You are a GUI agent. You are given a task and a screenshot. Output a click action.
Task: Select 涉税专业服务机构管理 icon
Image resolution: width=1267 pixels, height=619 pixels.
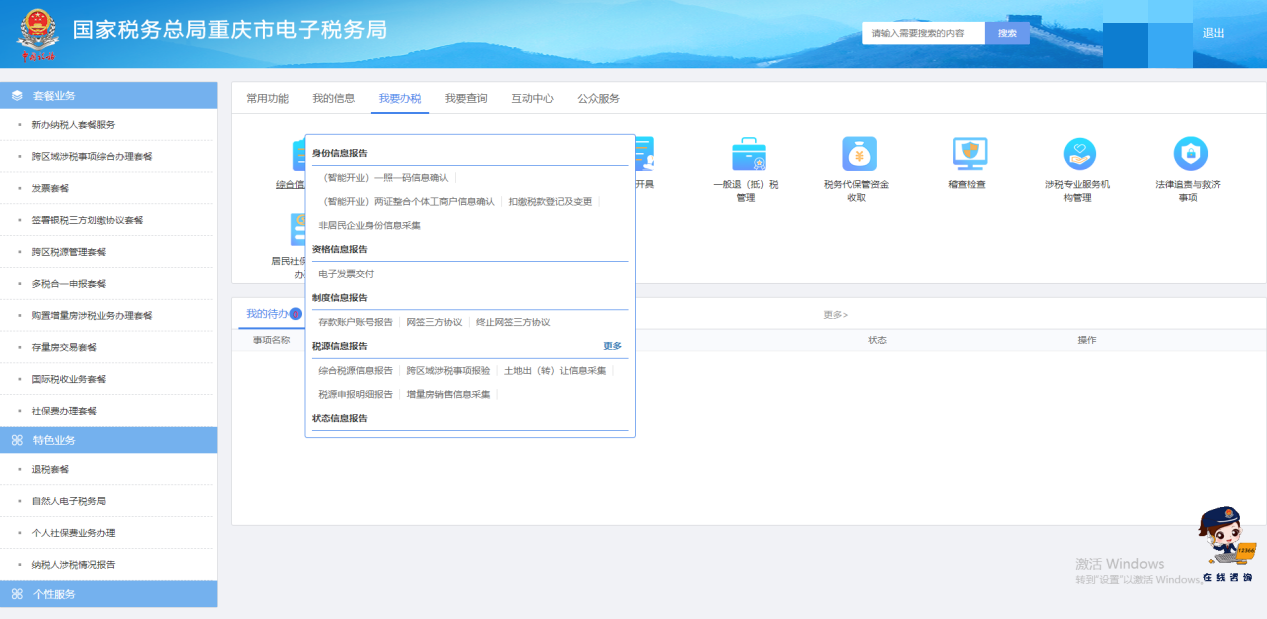click(x=1079, y=155)
